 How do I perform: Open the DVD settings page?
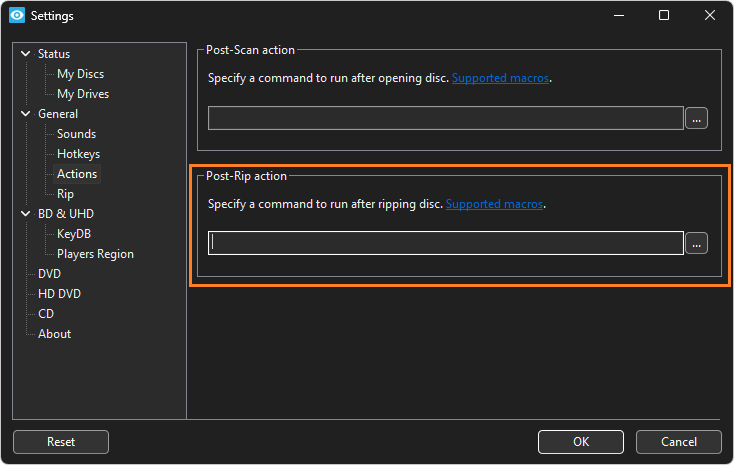[49, 273]
